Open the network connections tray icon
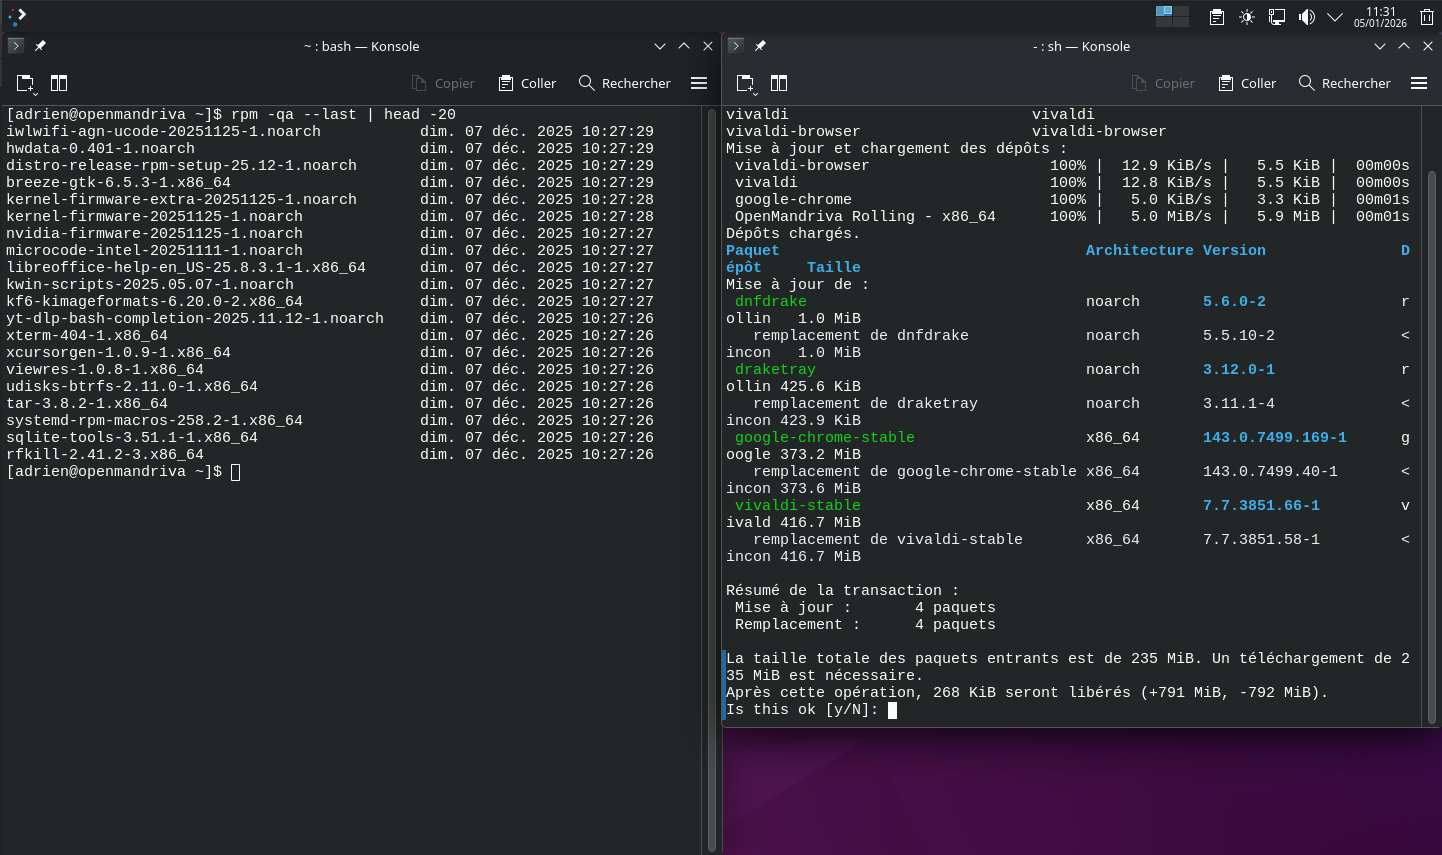1442x855 pixels. (x=1277, y=17)
